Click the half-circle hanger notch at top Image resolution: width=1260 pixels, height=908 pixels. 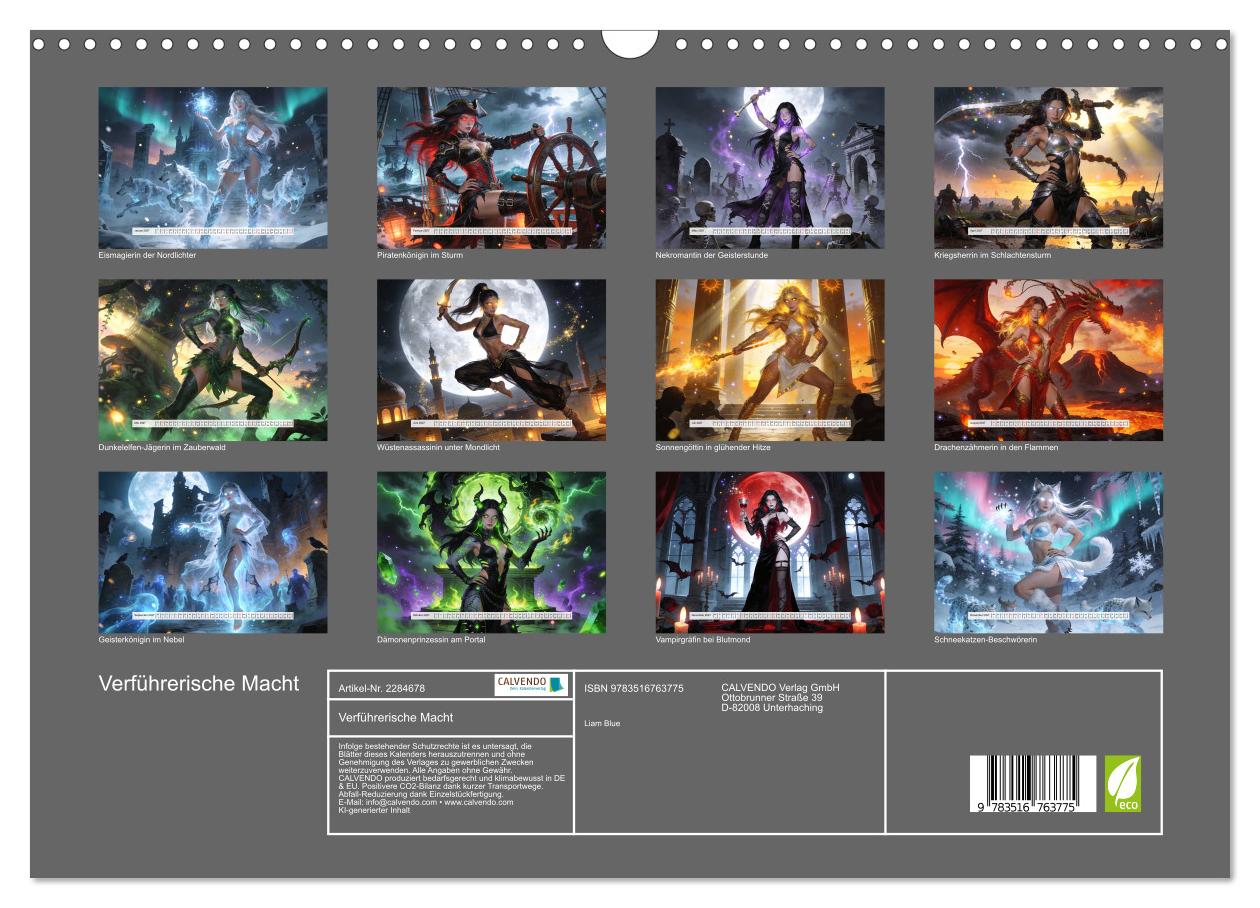(630, 44)
